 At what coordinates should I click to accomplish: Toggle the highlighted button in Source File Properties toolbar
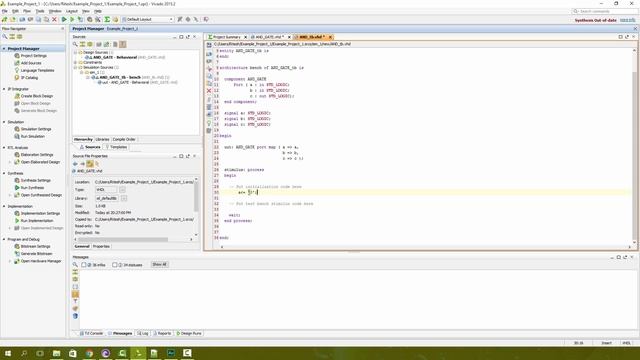tap(90, 164)
